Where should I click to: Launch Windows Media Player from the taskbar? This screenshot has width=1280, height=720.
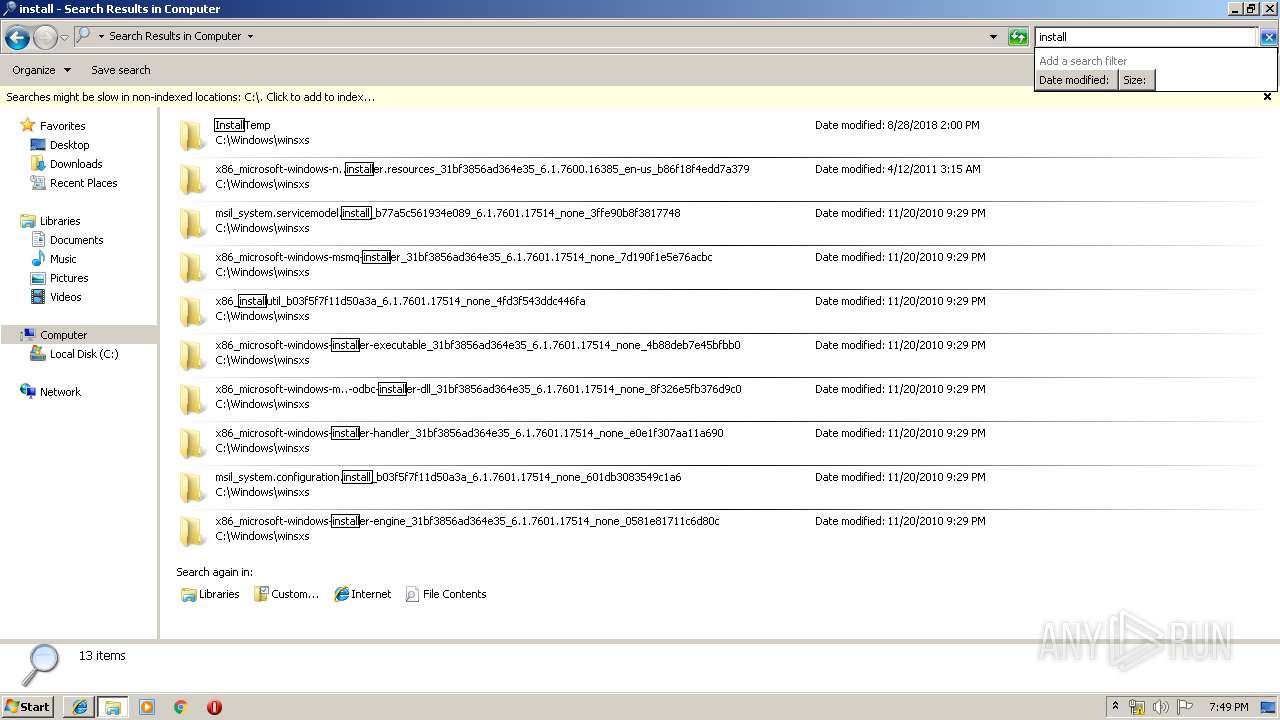point(147,707)
